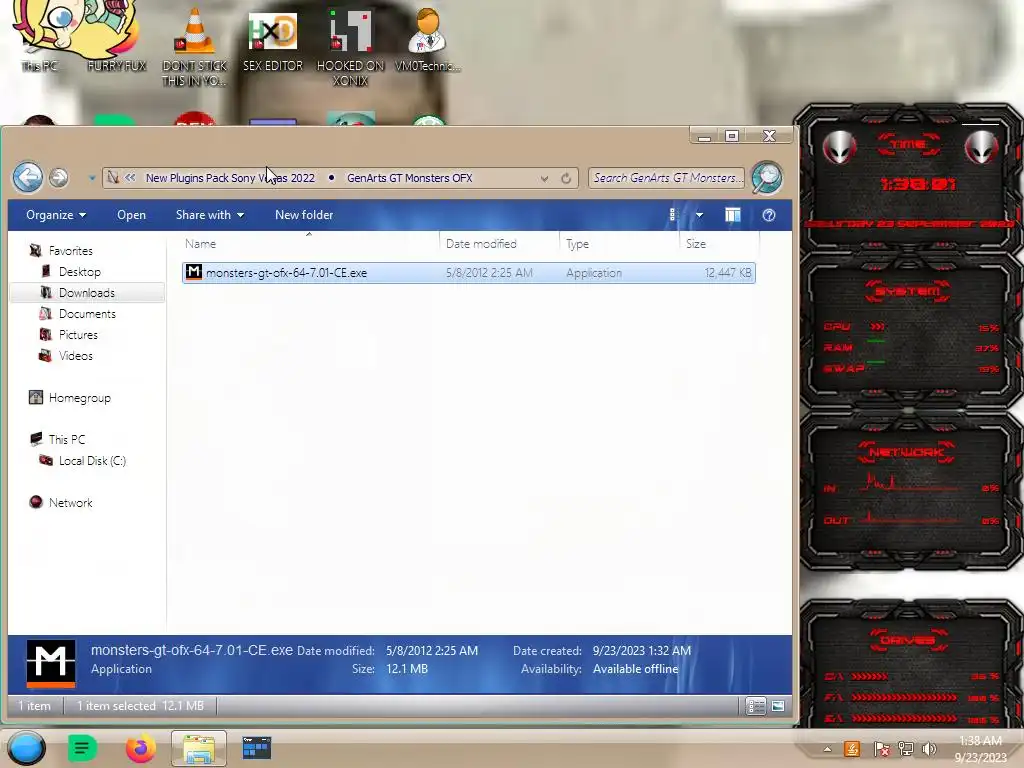This screenshot has height=768, width=1024.
Task: Click Open in the toolbar
Action: [131, 215]
